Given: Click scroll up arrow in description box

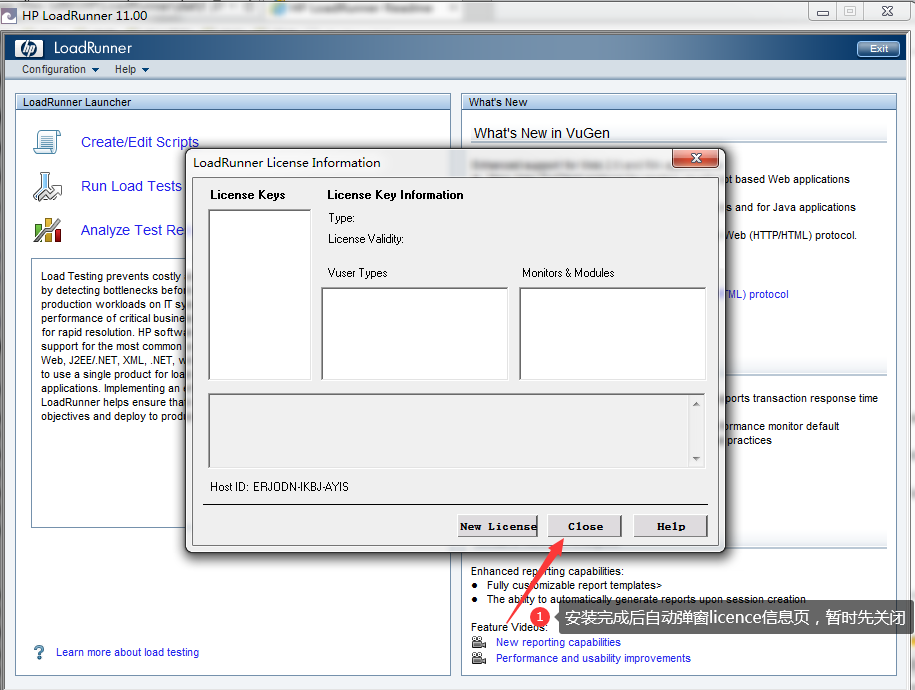Looking at the screenshot, I should pyautogui.click(x=696, y=404).
